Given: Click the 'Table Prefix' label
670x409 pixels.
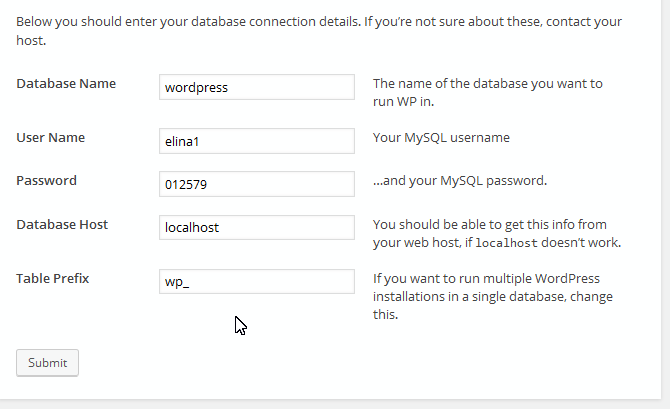Looking at the screenshot, I should (x=53, y=278).
